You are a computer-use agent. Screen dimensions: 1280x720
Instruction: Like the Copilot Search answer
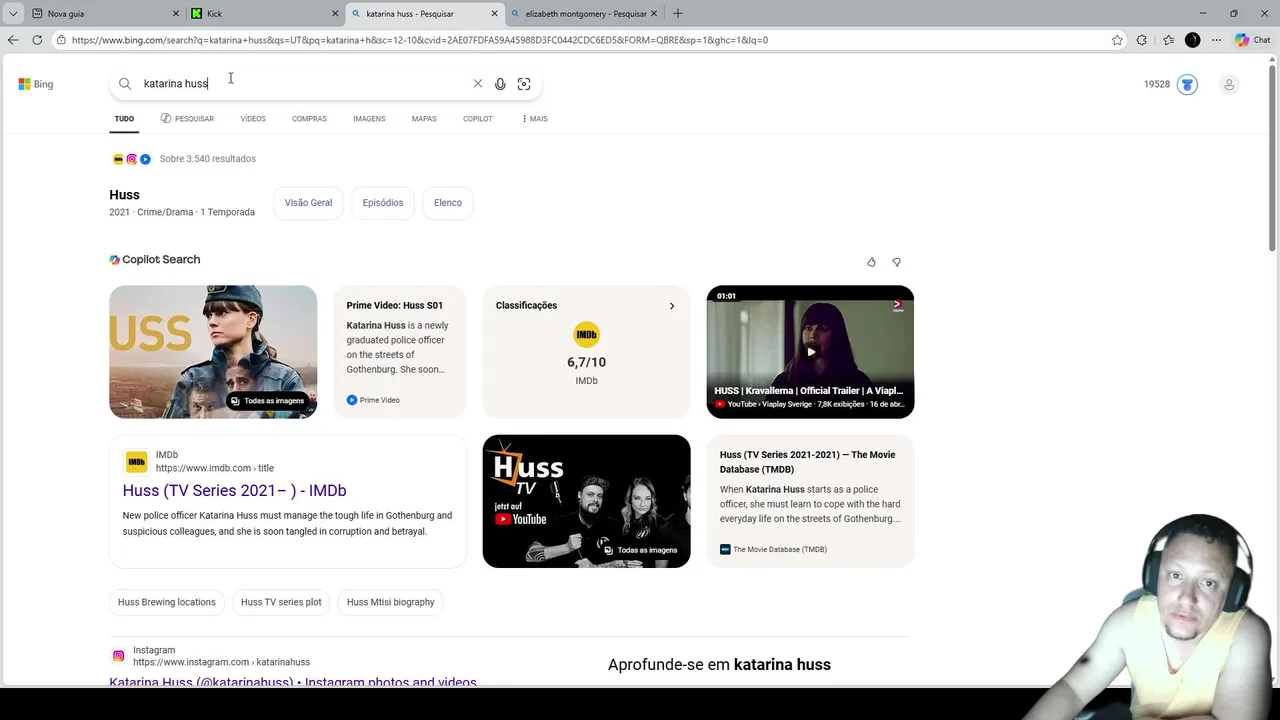click(871, 262)
